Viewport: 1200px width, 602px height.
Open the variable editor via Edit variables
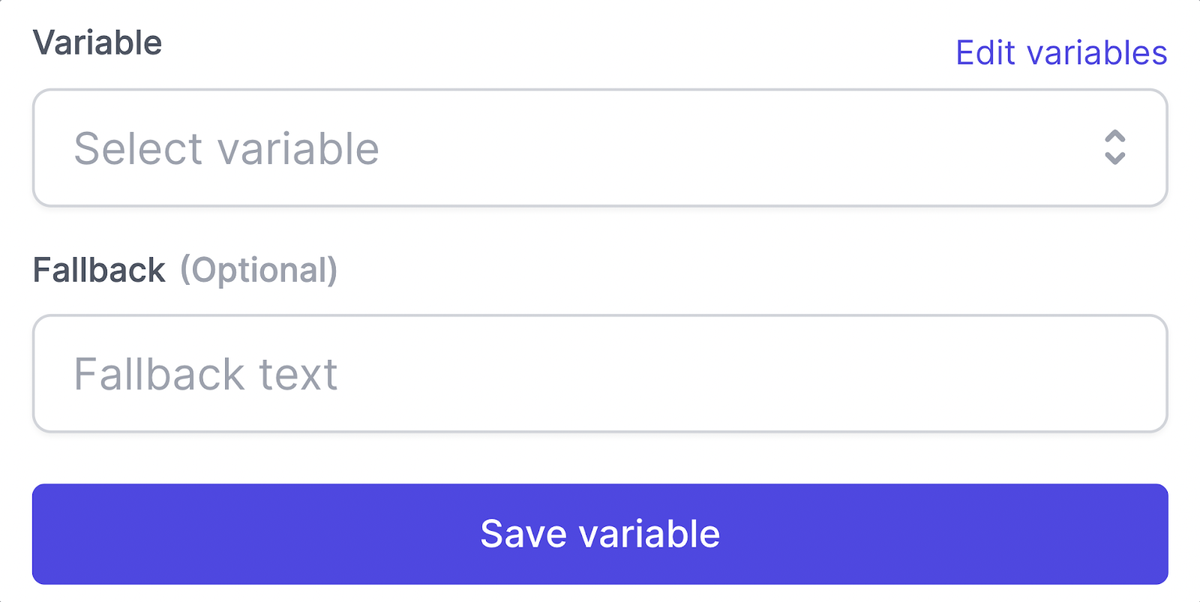point(1061,52)
